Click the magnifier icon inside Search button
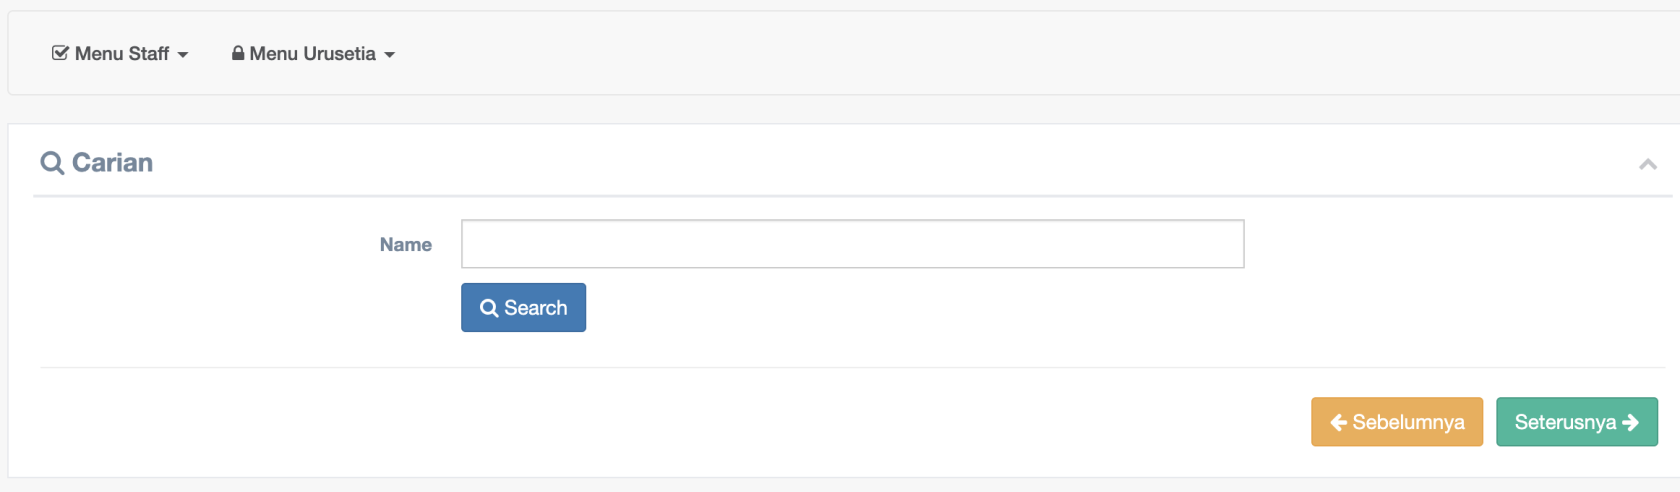The width and height of the screenshot is (1680, 492). 489,308
